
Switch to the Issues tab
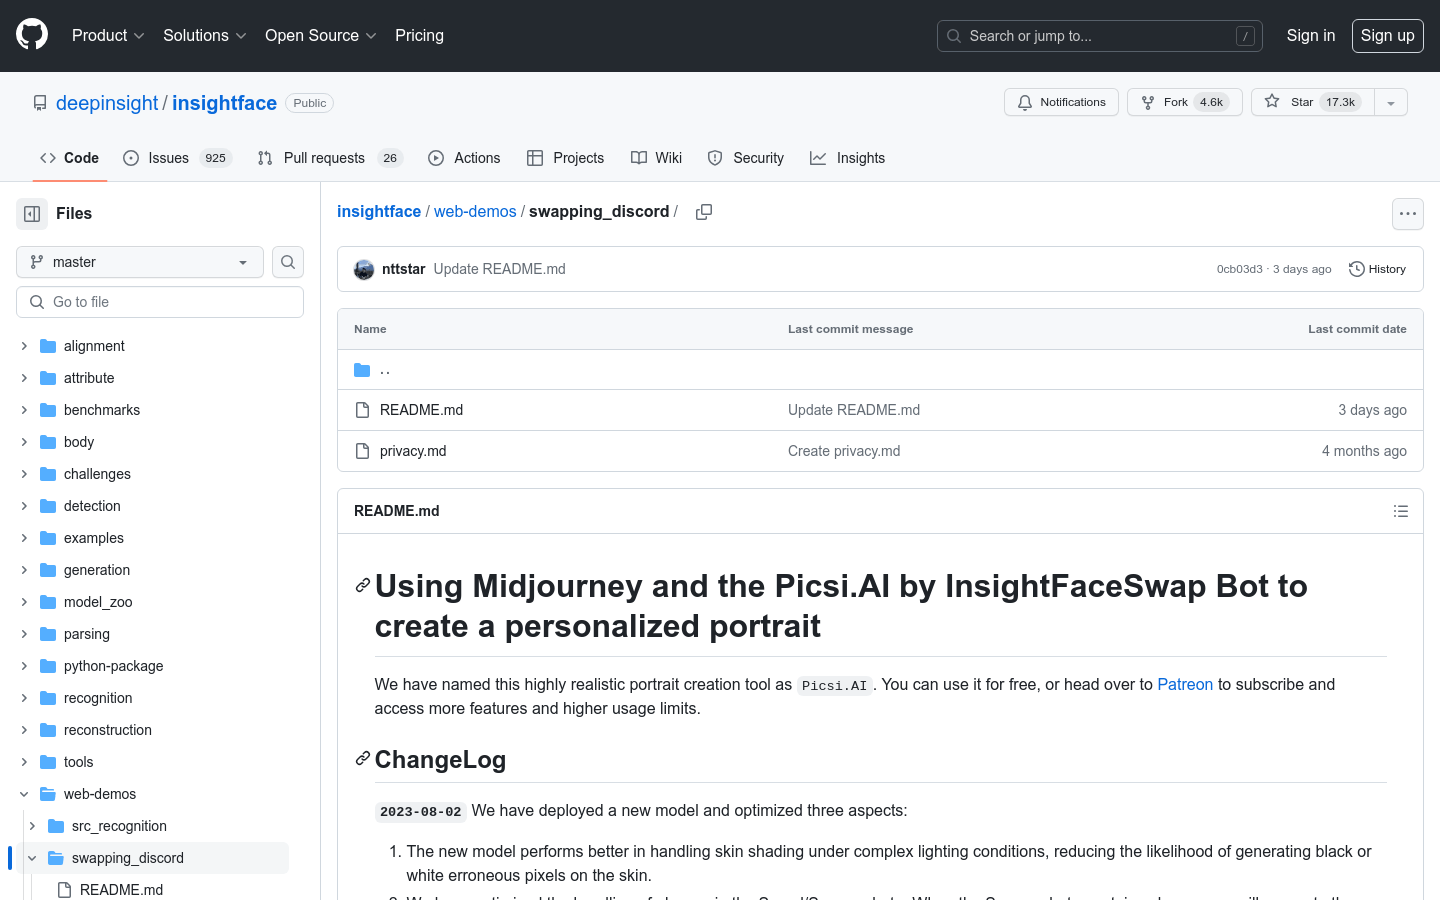pyautogui.click(x=178, y=158)
